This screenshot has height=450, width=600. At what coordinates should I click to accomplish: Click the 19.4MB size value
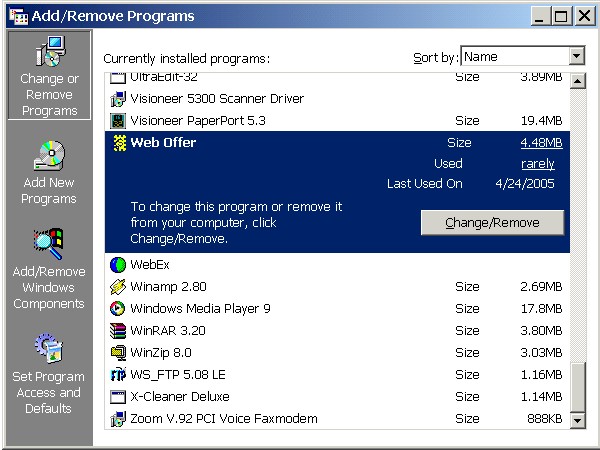coord(541,121)
